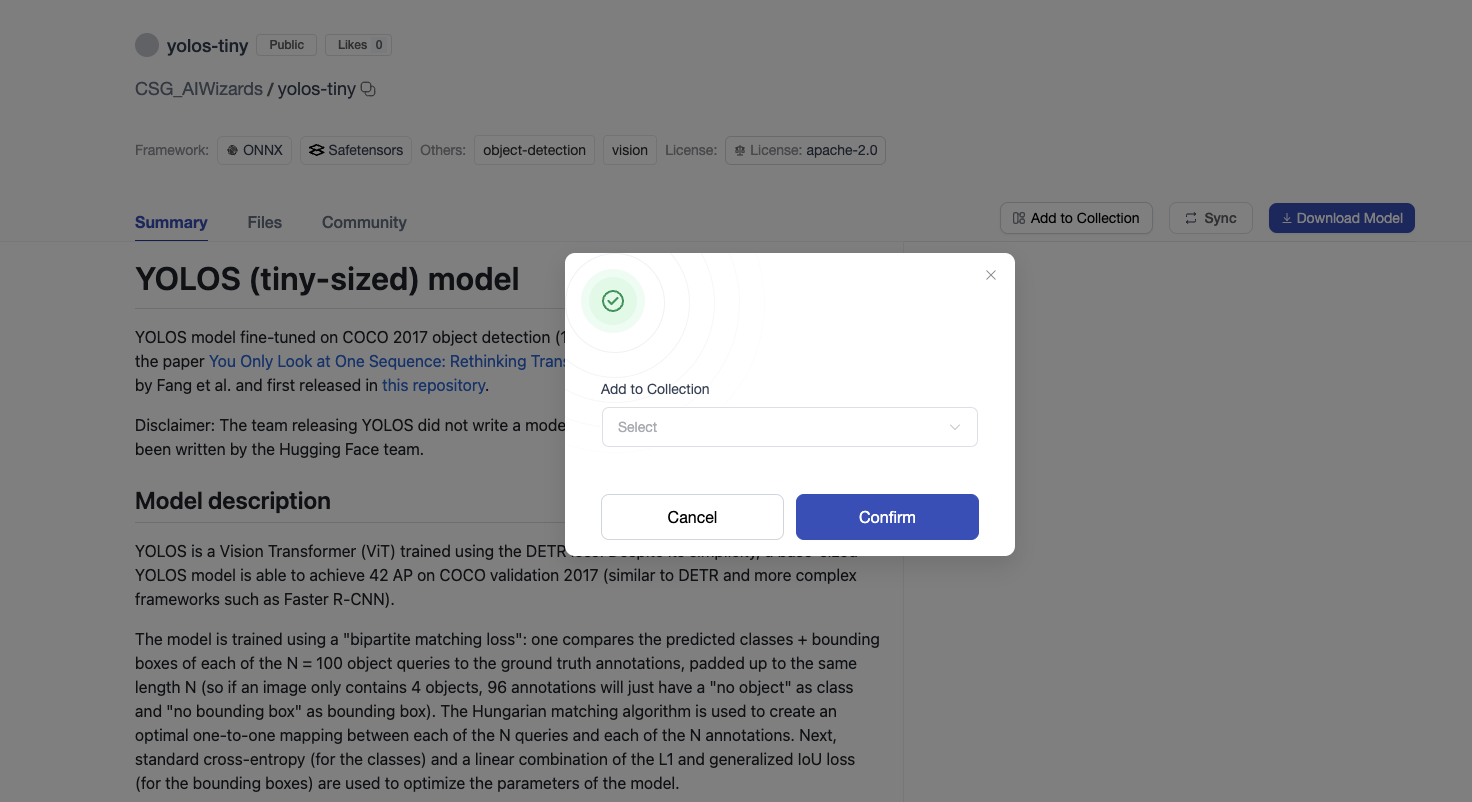Click the green checkmark success icon
Viewport: 1472px width, 802px height.
click(613, 301)
